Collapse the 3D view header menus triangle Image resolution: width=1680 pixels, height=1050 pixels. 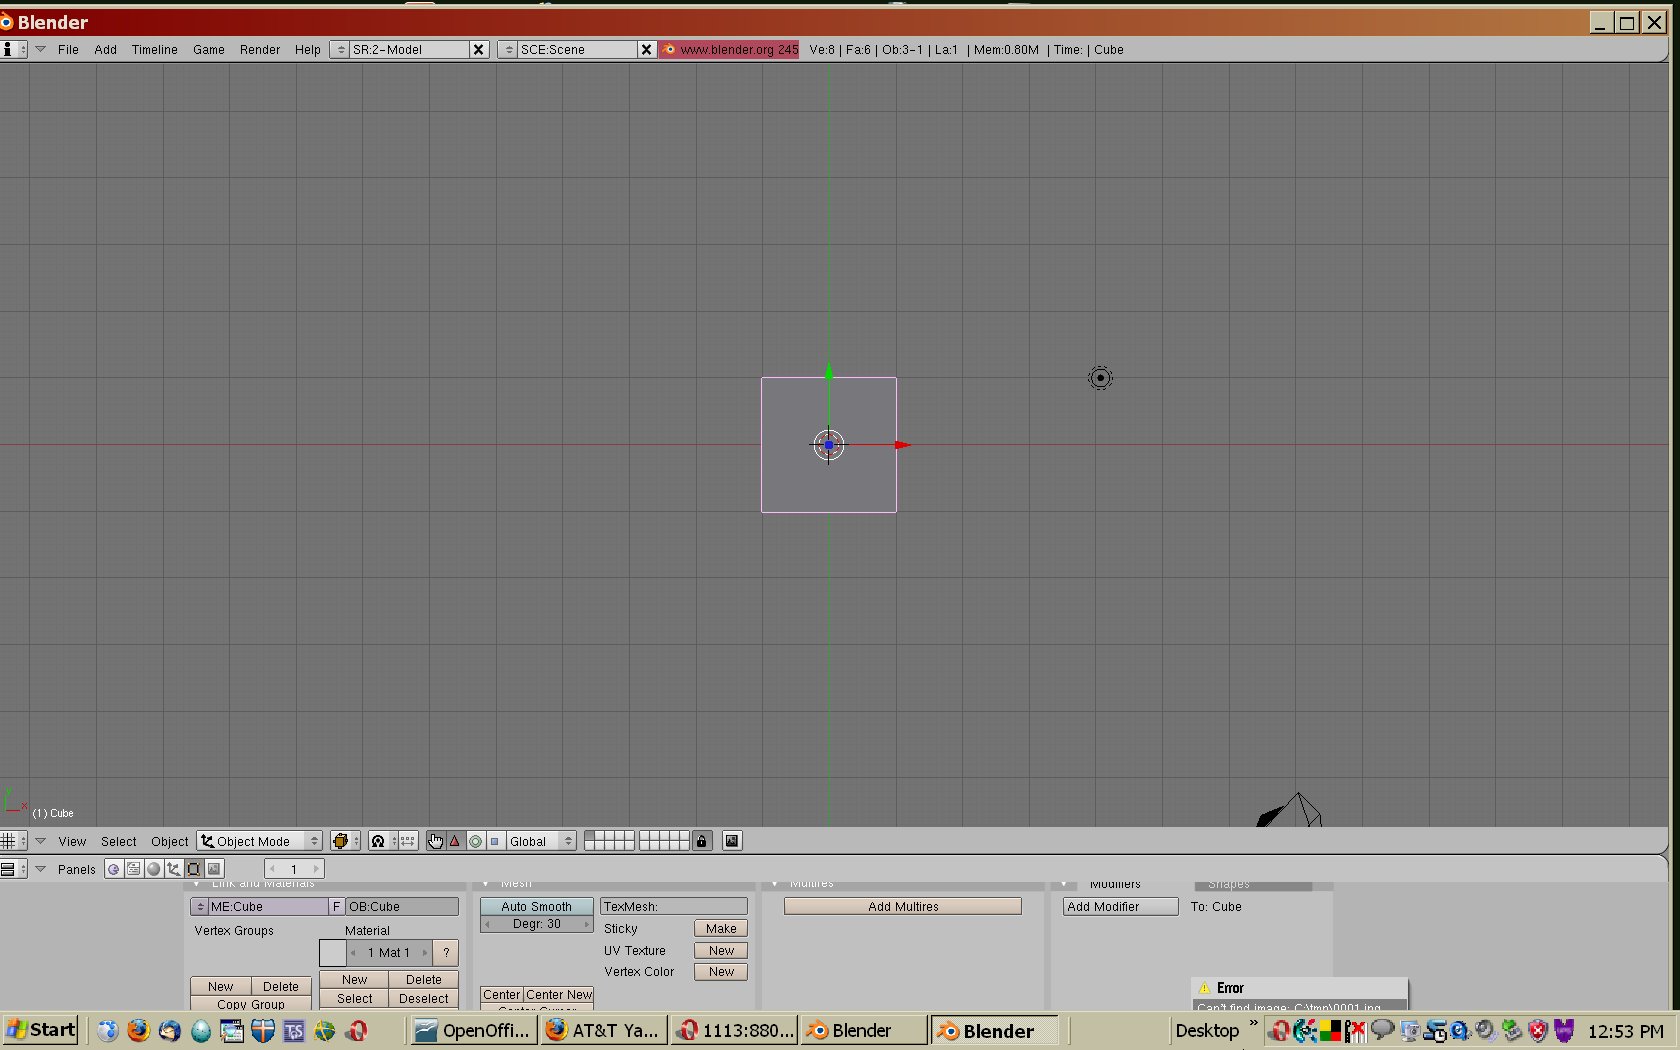(40, 841)
